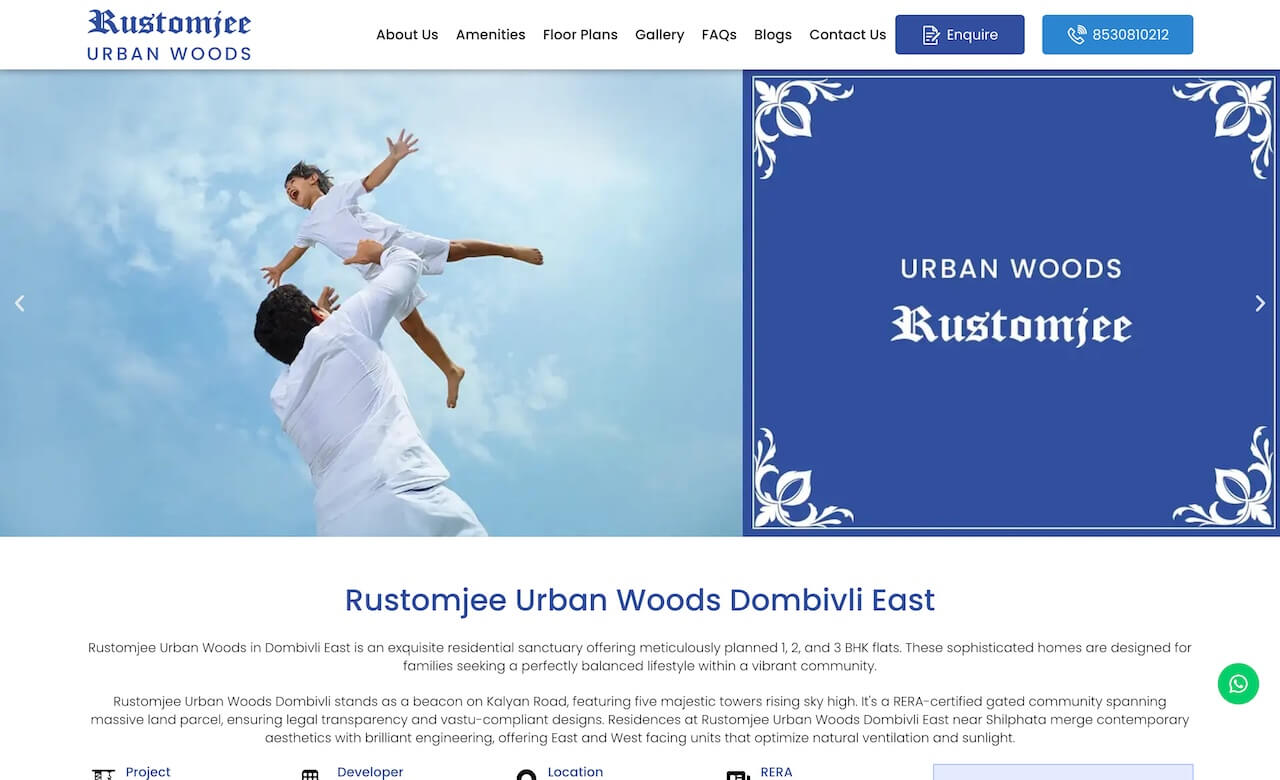
Task: Click paragraph starting 'Rustomjee Urban Woods in Dombivli East is'
Action: click(x=640, y=656)
